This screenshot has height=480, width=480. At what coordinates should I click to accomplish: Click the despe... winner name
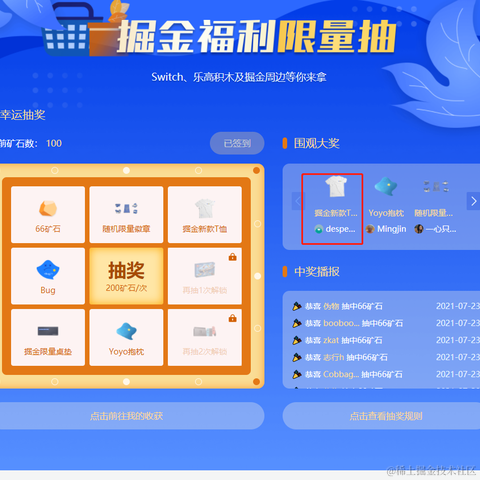coord(340,229)
